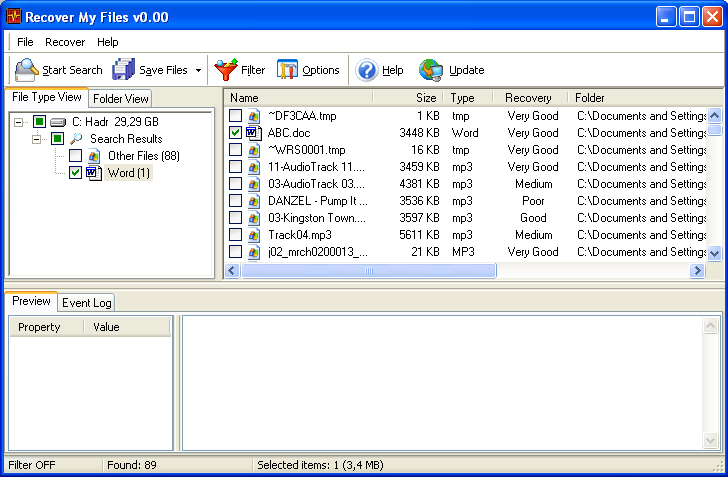Open the Help menu in menu bar
The width and height of the screenshot is (728, 477).
108,42
